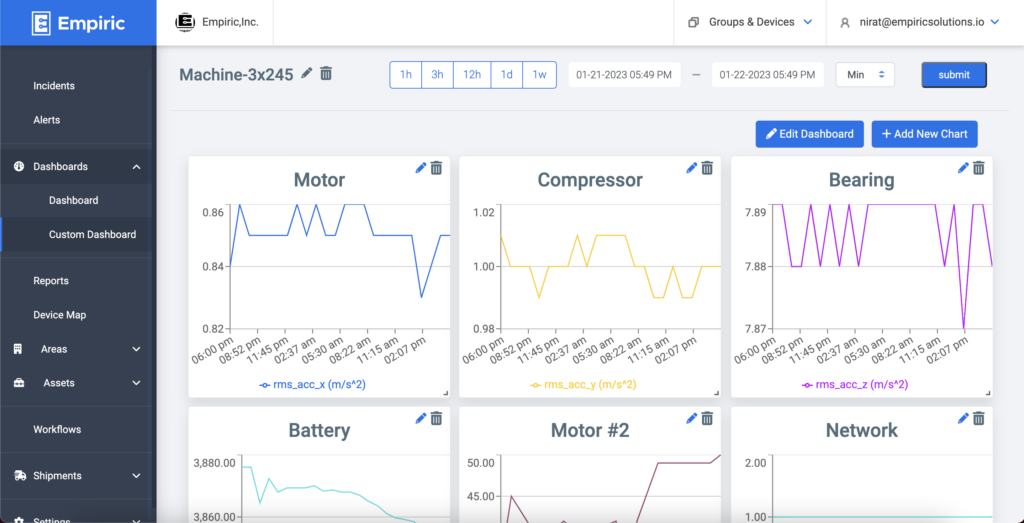Click the Edit Dashboard button
This screenshot has width=1024, height=523.
810,134
